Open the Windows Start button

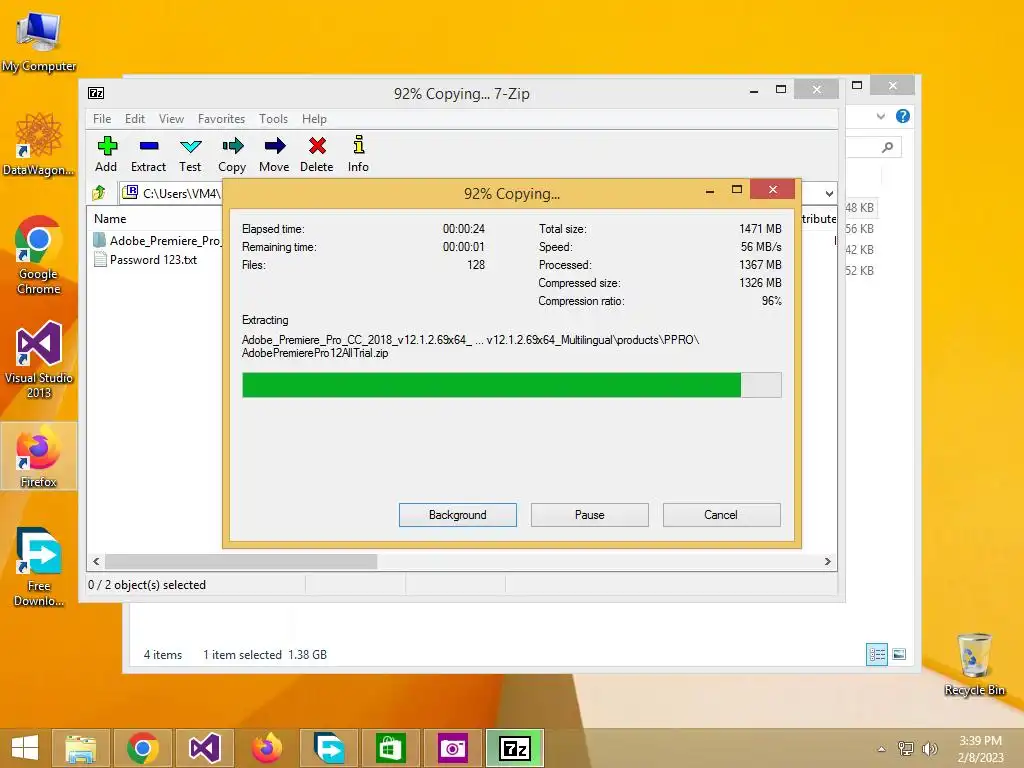coord(25,748)
